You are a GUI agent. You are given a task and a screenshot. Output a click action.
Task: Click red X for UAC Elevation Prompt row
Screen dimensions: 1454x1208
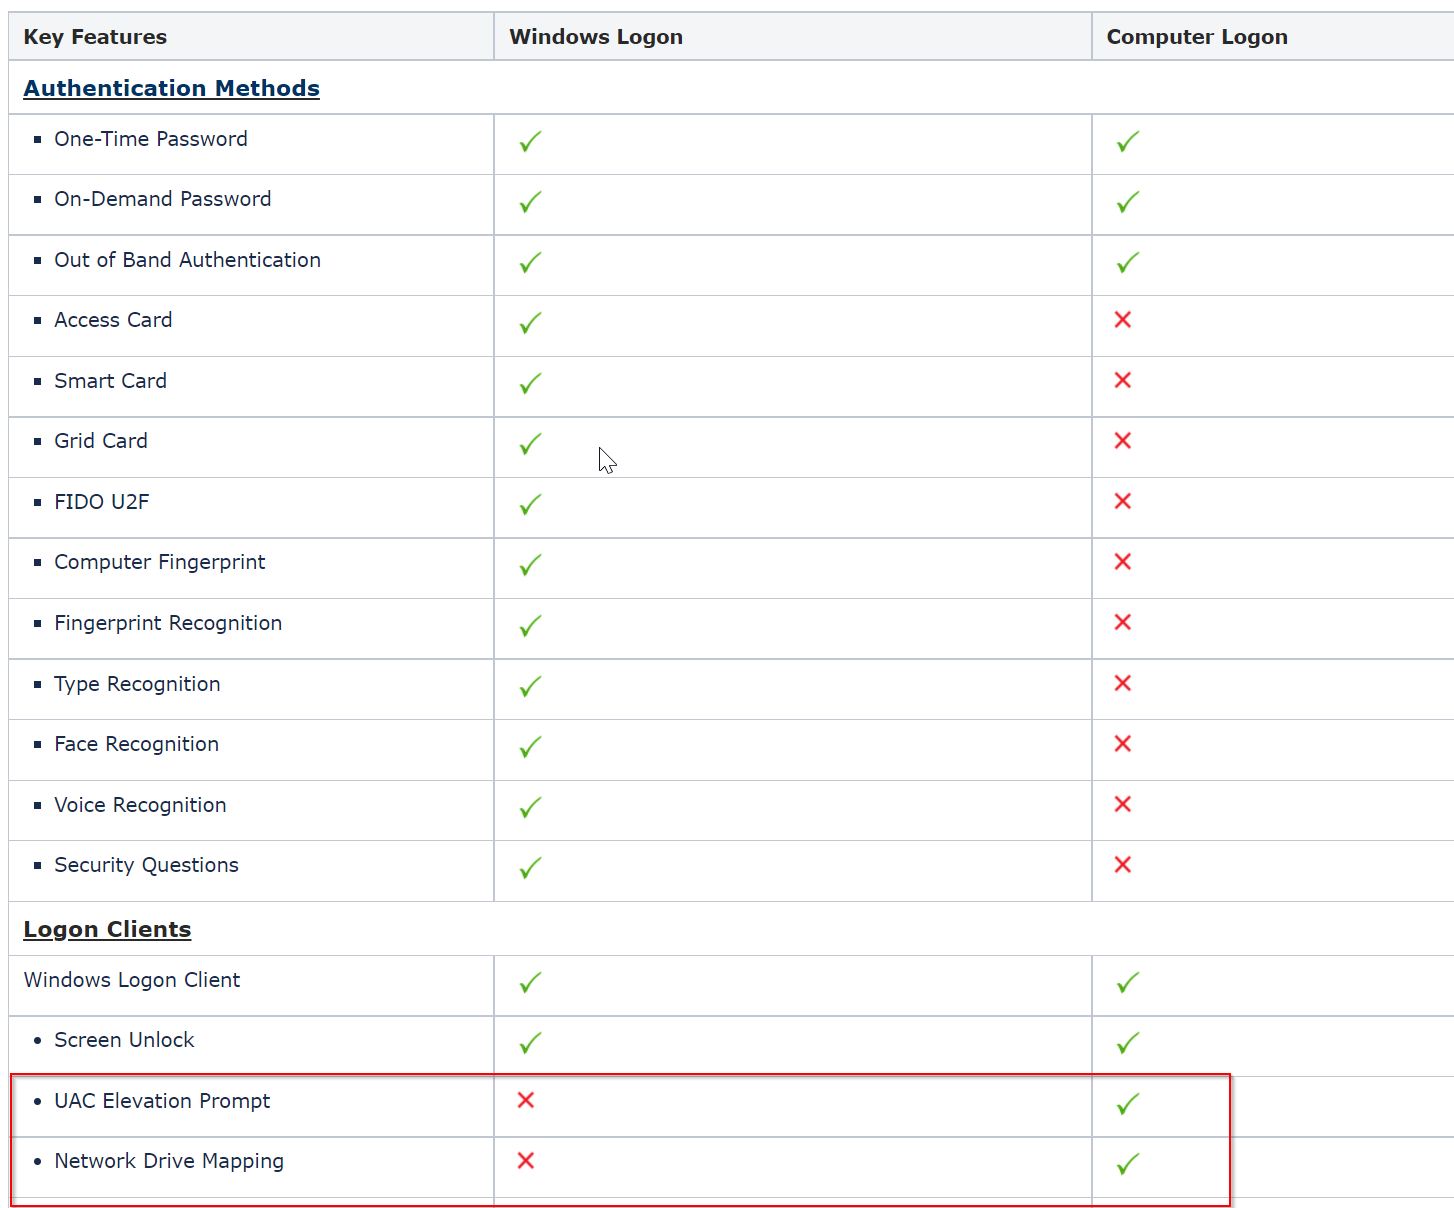[x=526, y=1100]
